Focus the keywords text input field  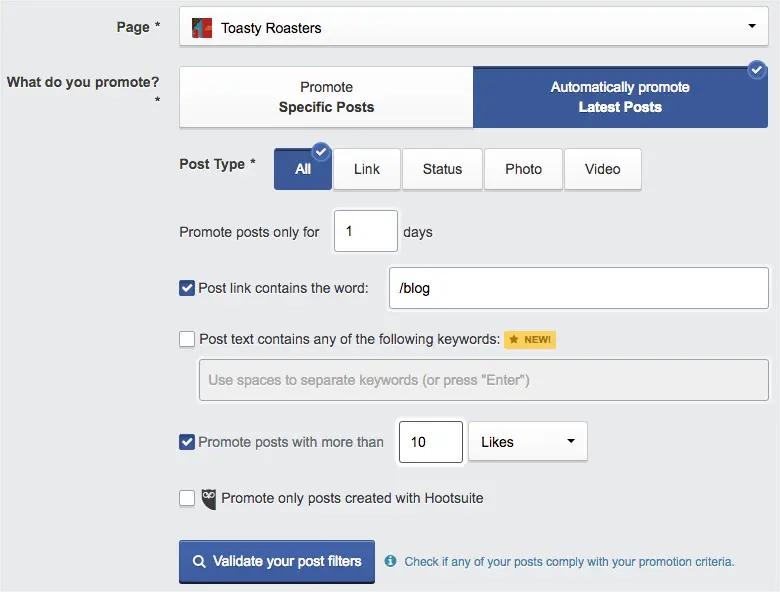[x=483, y=380]
